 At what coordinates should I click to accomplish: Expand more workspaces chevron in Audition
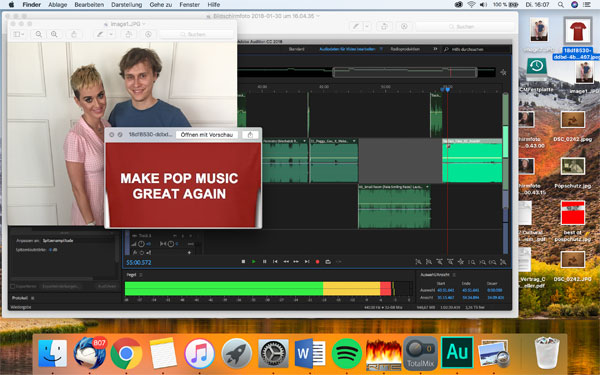tap(435, 49)
